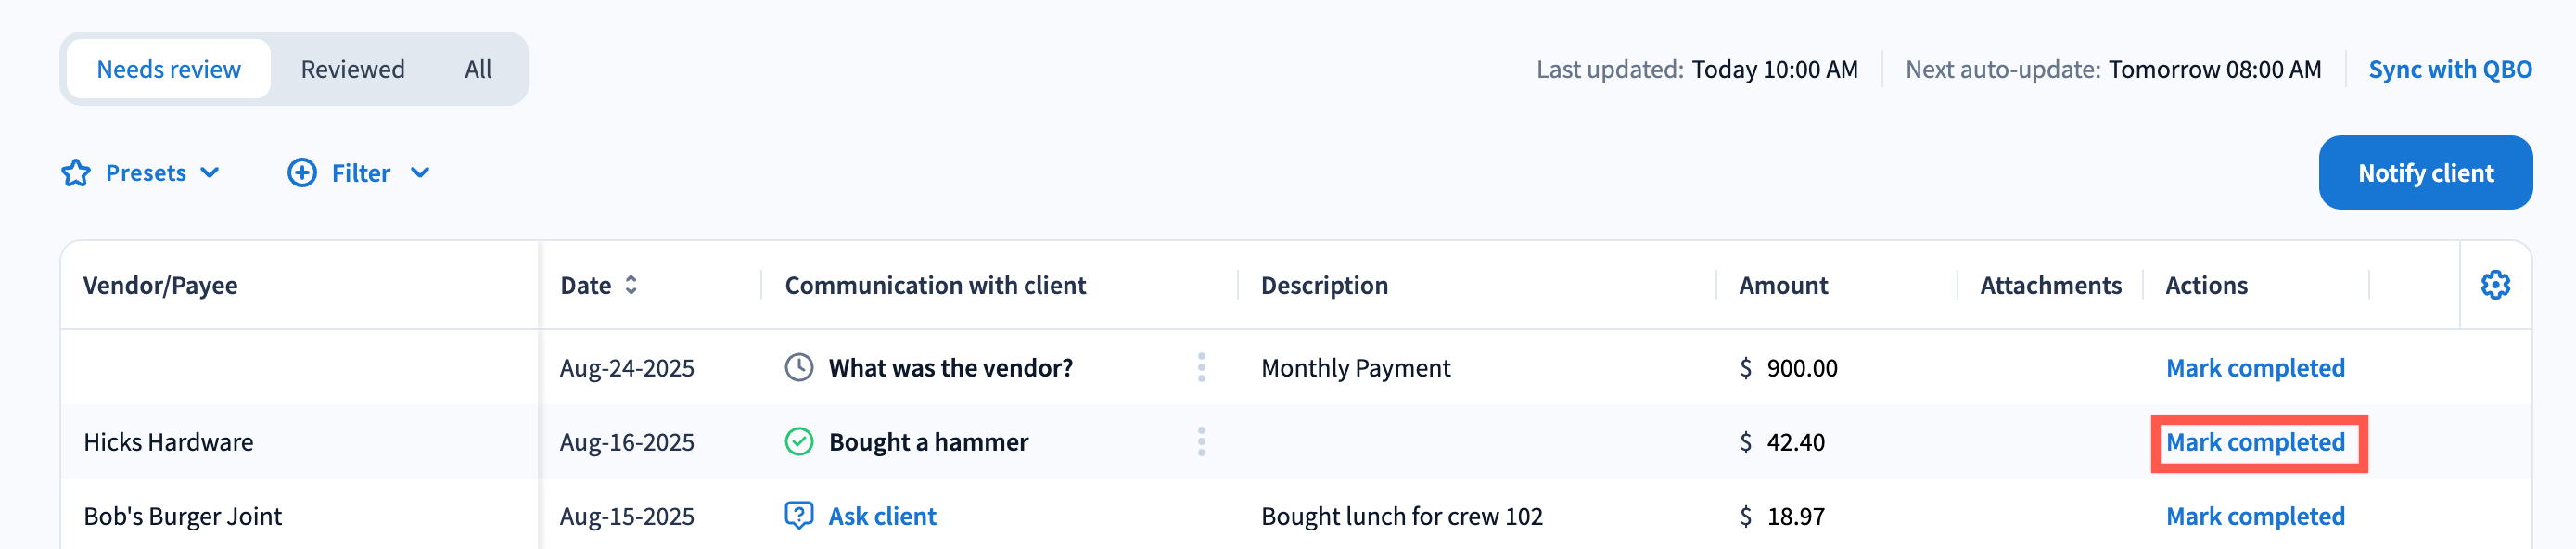Mark the $900.00 Monthly Payment completed

pyautogui.click(x=2254, y=368)
